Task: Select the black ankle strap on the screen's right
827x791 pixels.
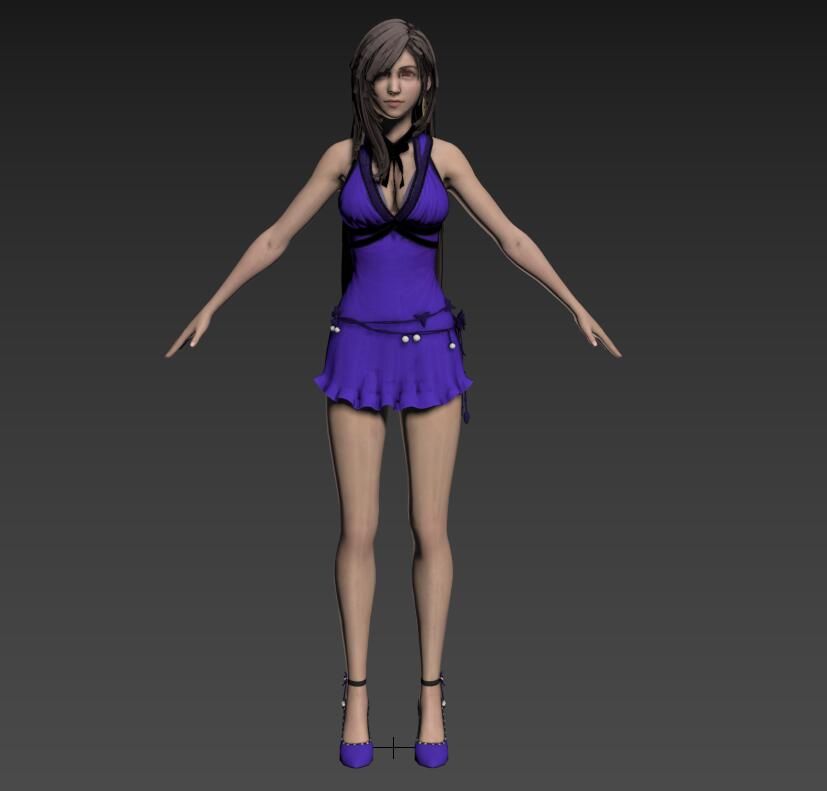Action: 431,682
